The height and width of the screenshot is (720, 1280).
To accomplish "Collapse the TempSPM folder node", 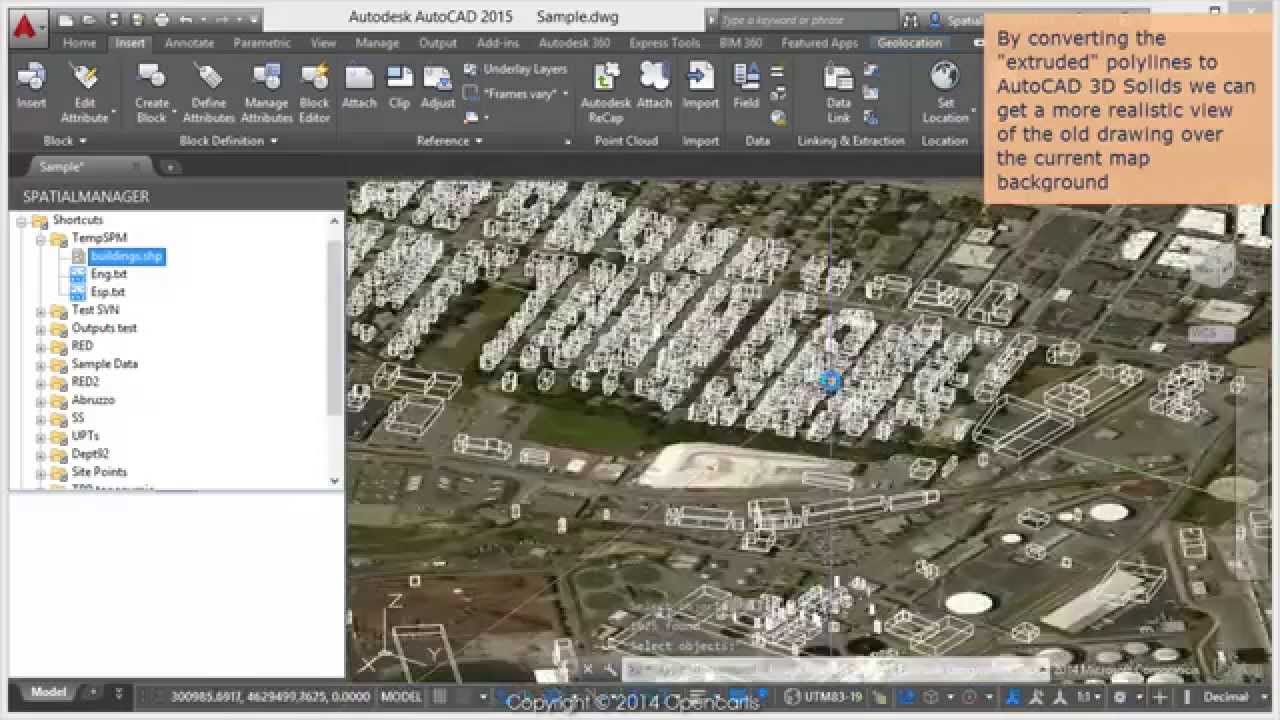I will click(41, 238).
